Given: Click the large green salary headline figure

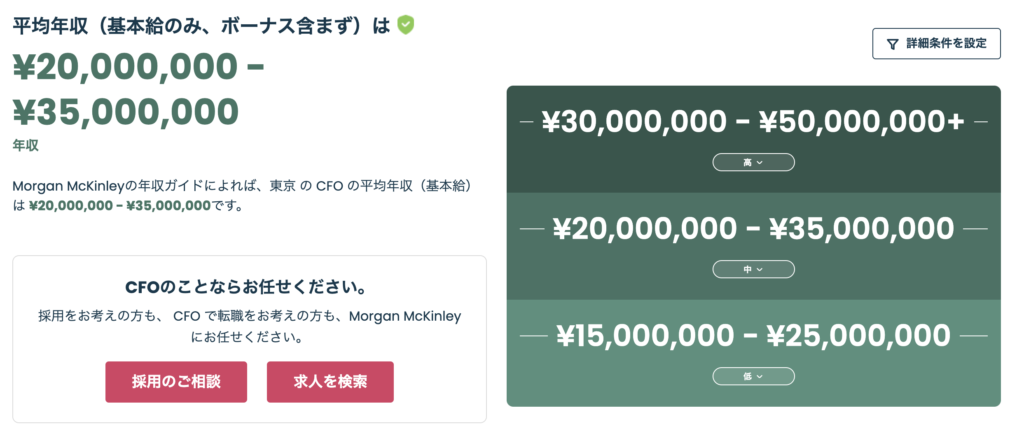Looking at the screenshot, I should [138, 90].
